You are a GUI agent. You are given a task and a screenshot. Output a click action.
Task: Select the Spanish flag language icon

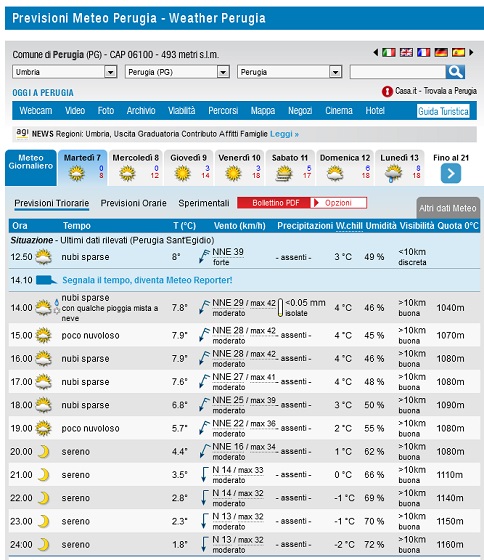[458, 52]
